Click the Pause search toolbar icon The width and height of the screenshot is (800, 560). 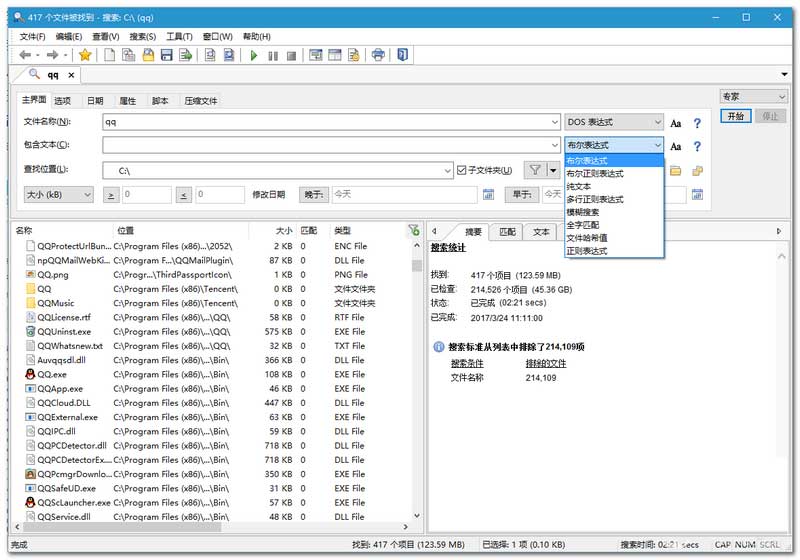tap(272, 55)
